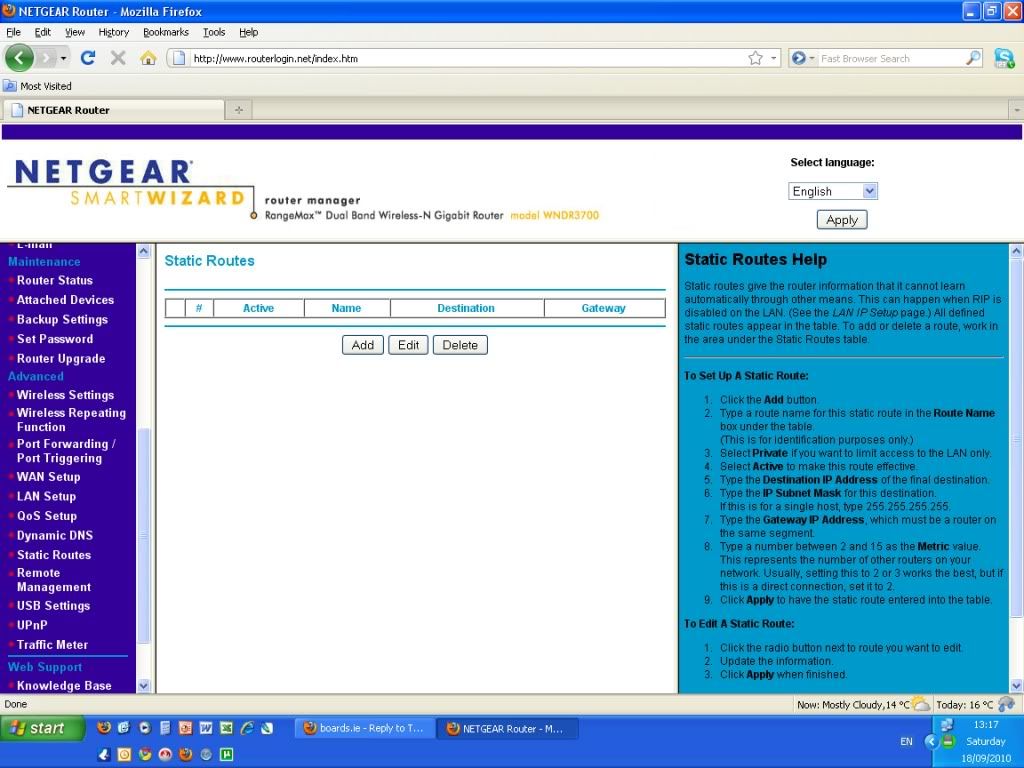This screenshot has height=768, width=1024.
Task: Click the Destination column header
Action: click(x=466, y=308)
